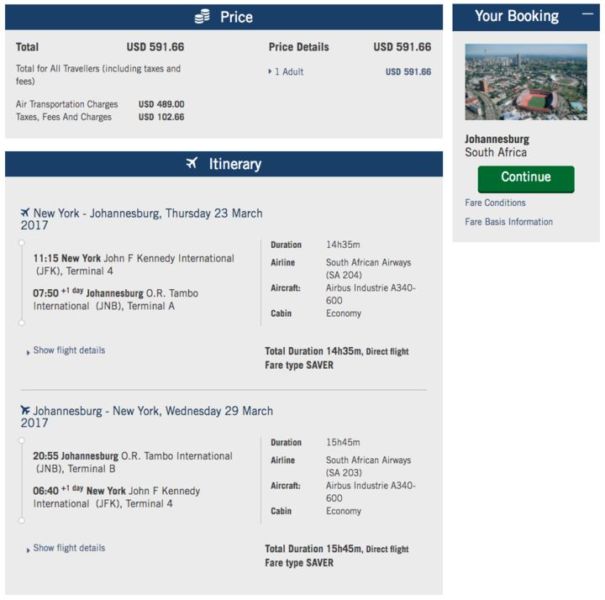Click the Johannesburg stadium photo
This screenshot has width=605, height=600.
pyautogui.click(x=526, y=82)
